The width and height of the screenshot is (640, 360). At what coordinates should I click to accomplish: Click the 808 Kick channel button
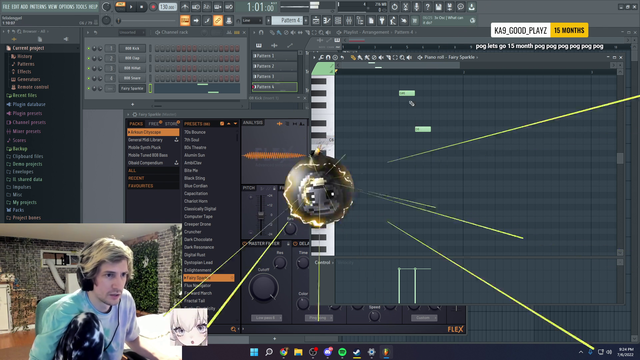tap(132, 48)
